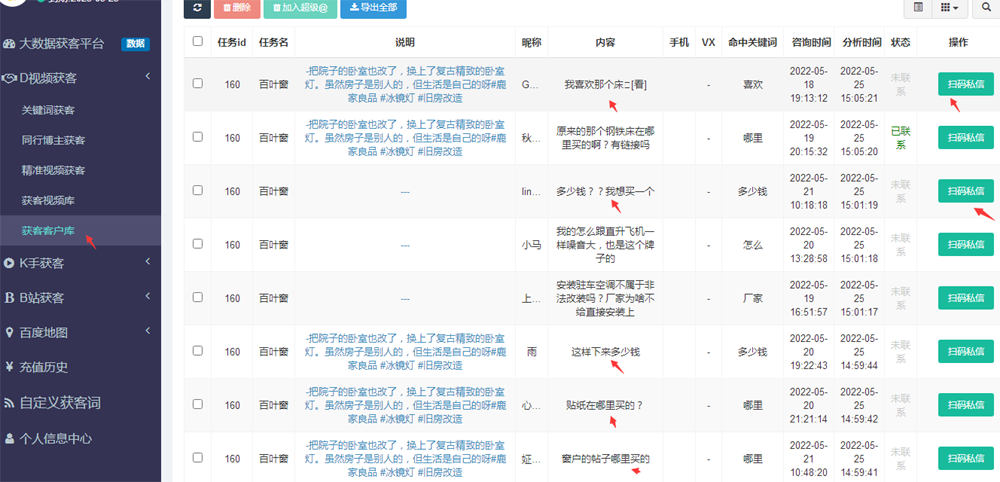Screen dimensions: 1000x482
Task: Click the play icon beside K手获客
Action: point(9,263)
